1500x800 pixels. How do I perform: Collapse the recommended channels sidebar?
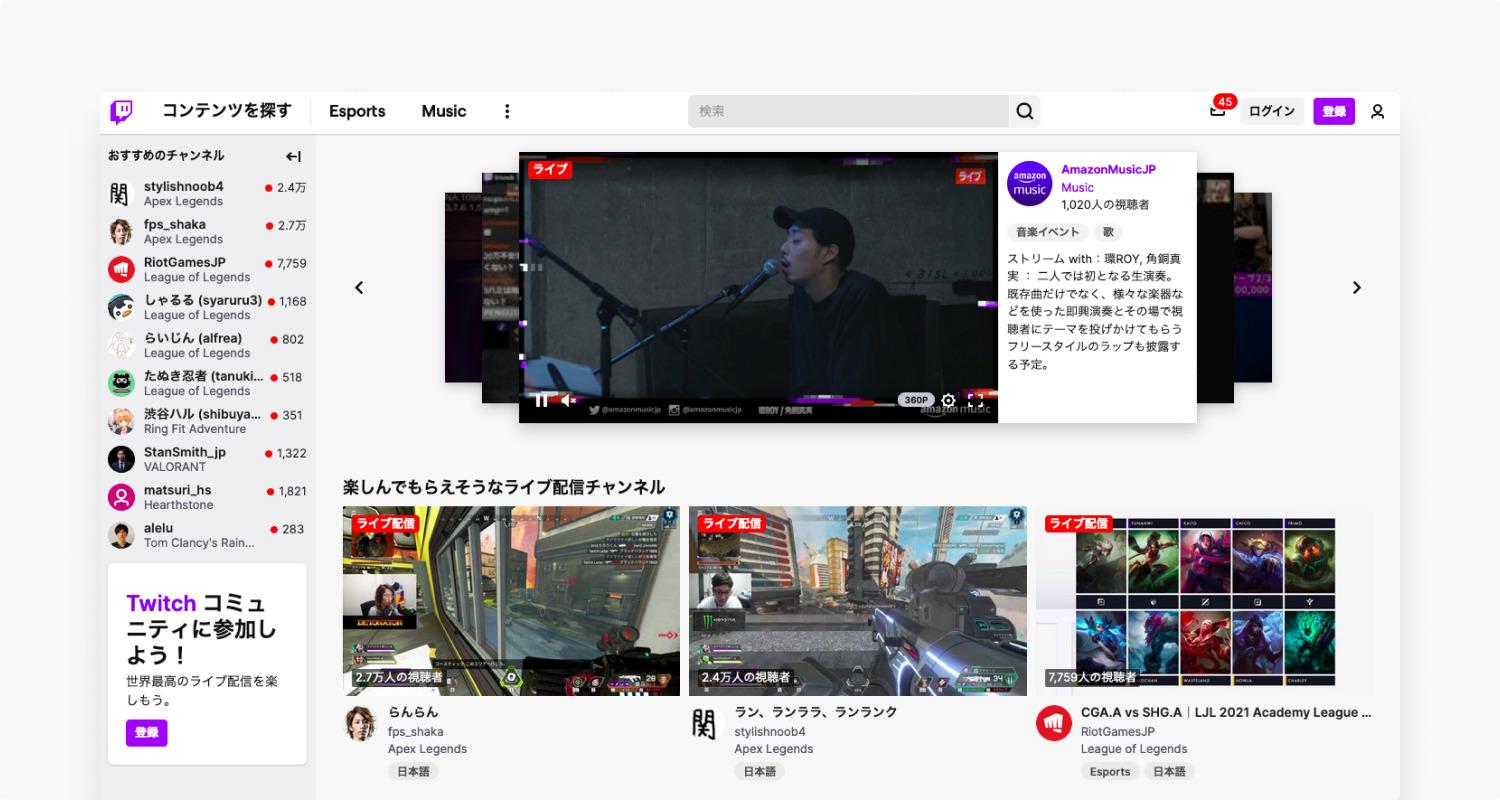(293, 156)
